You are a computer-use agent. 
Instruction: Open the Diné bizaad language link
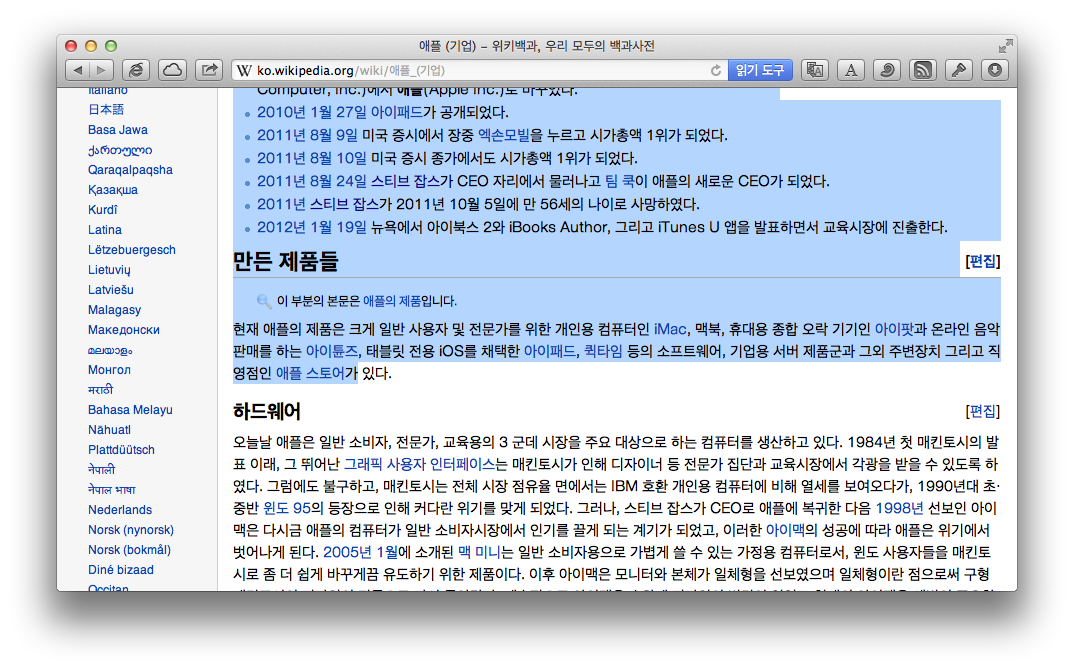click(x=121, y=569)
